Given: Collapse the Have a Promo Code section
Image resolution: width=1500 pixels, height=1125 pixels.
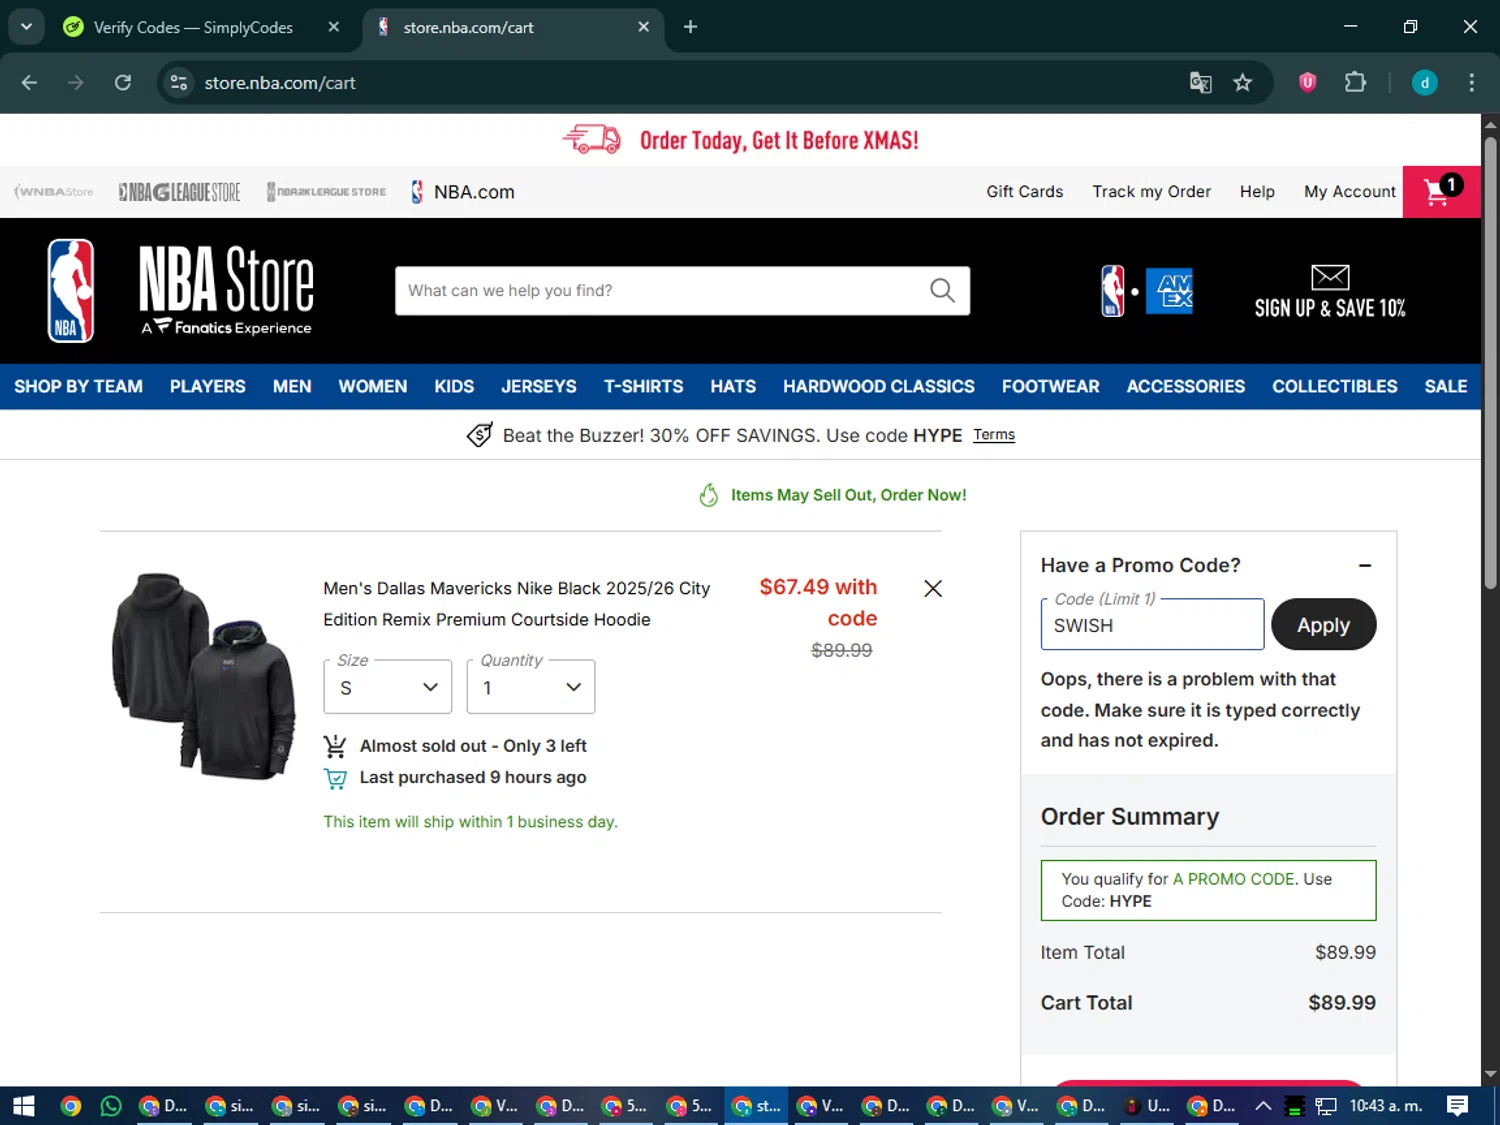Looking at the screenshot, I should point(1365,566).
